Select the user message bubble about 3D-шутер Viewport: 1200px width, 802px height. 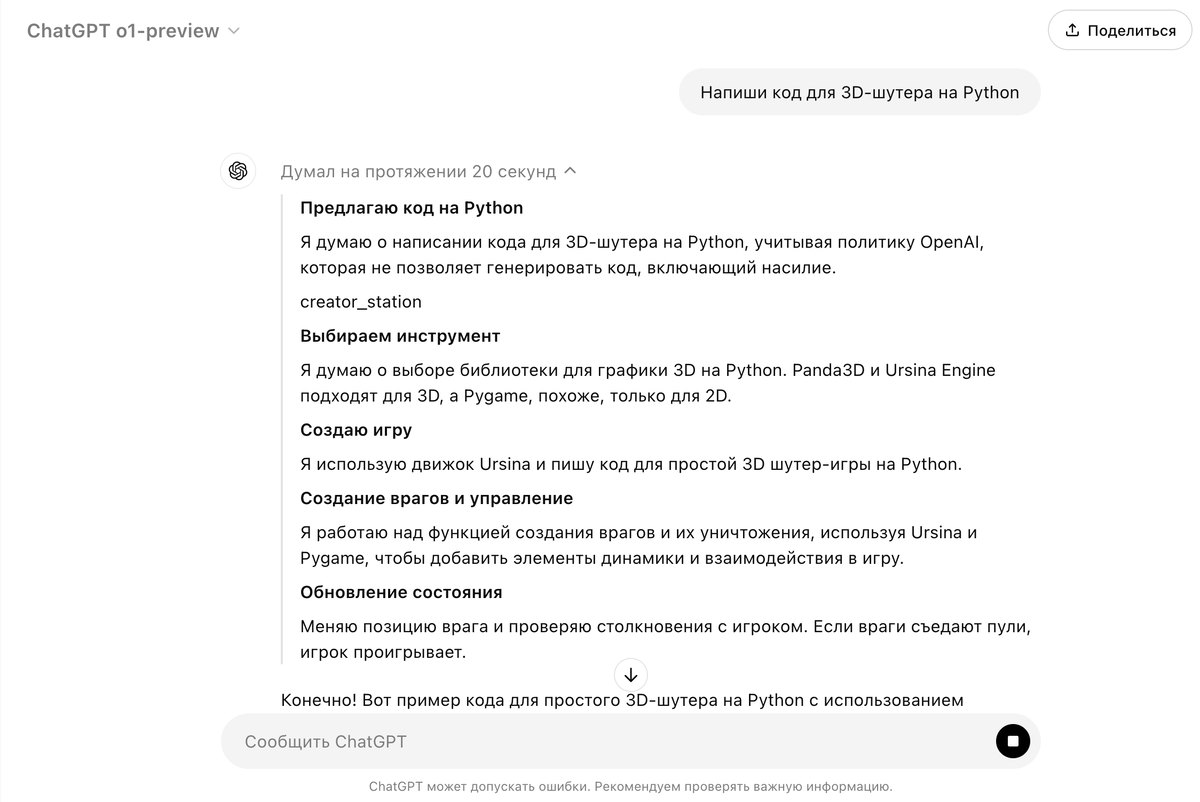[x=860, y=91]
